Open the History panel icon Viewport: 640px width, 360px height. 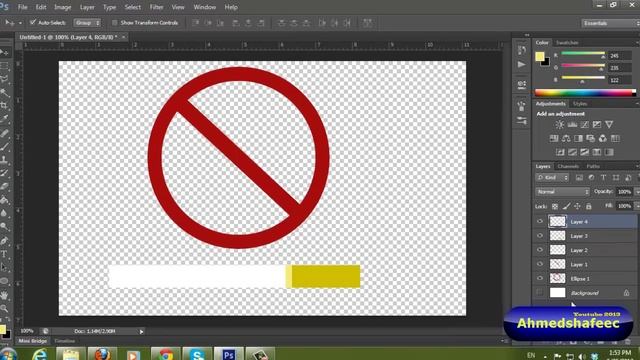pyautogui.click(x=522, y=50)
